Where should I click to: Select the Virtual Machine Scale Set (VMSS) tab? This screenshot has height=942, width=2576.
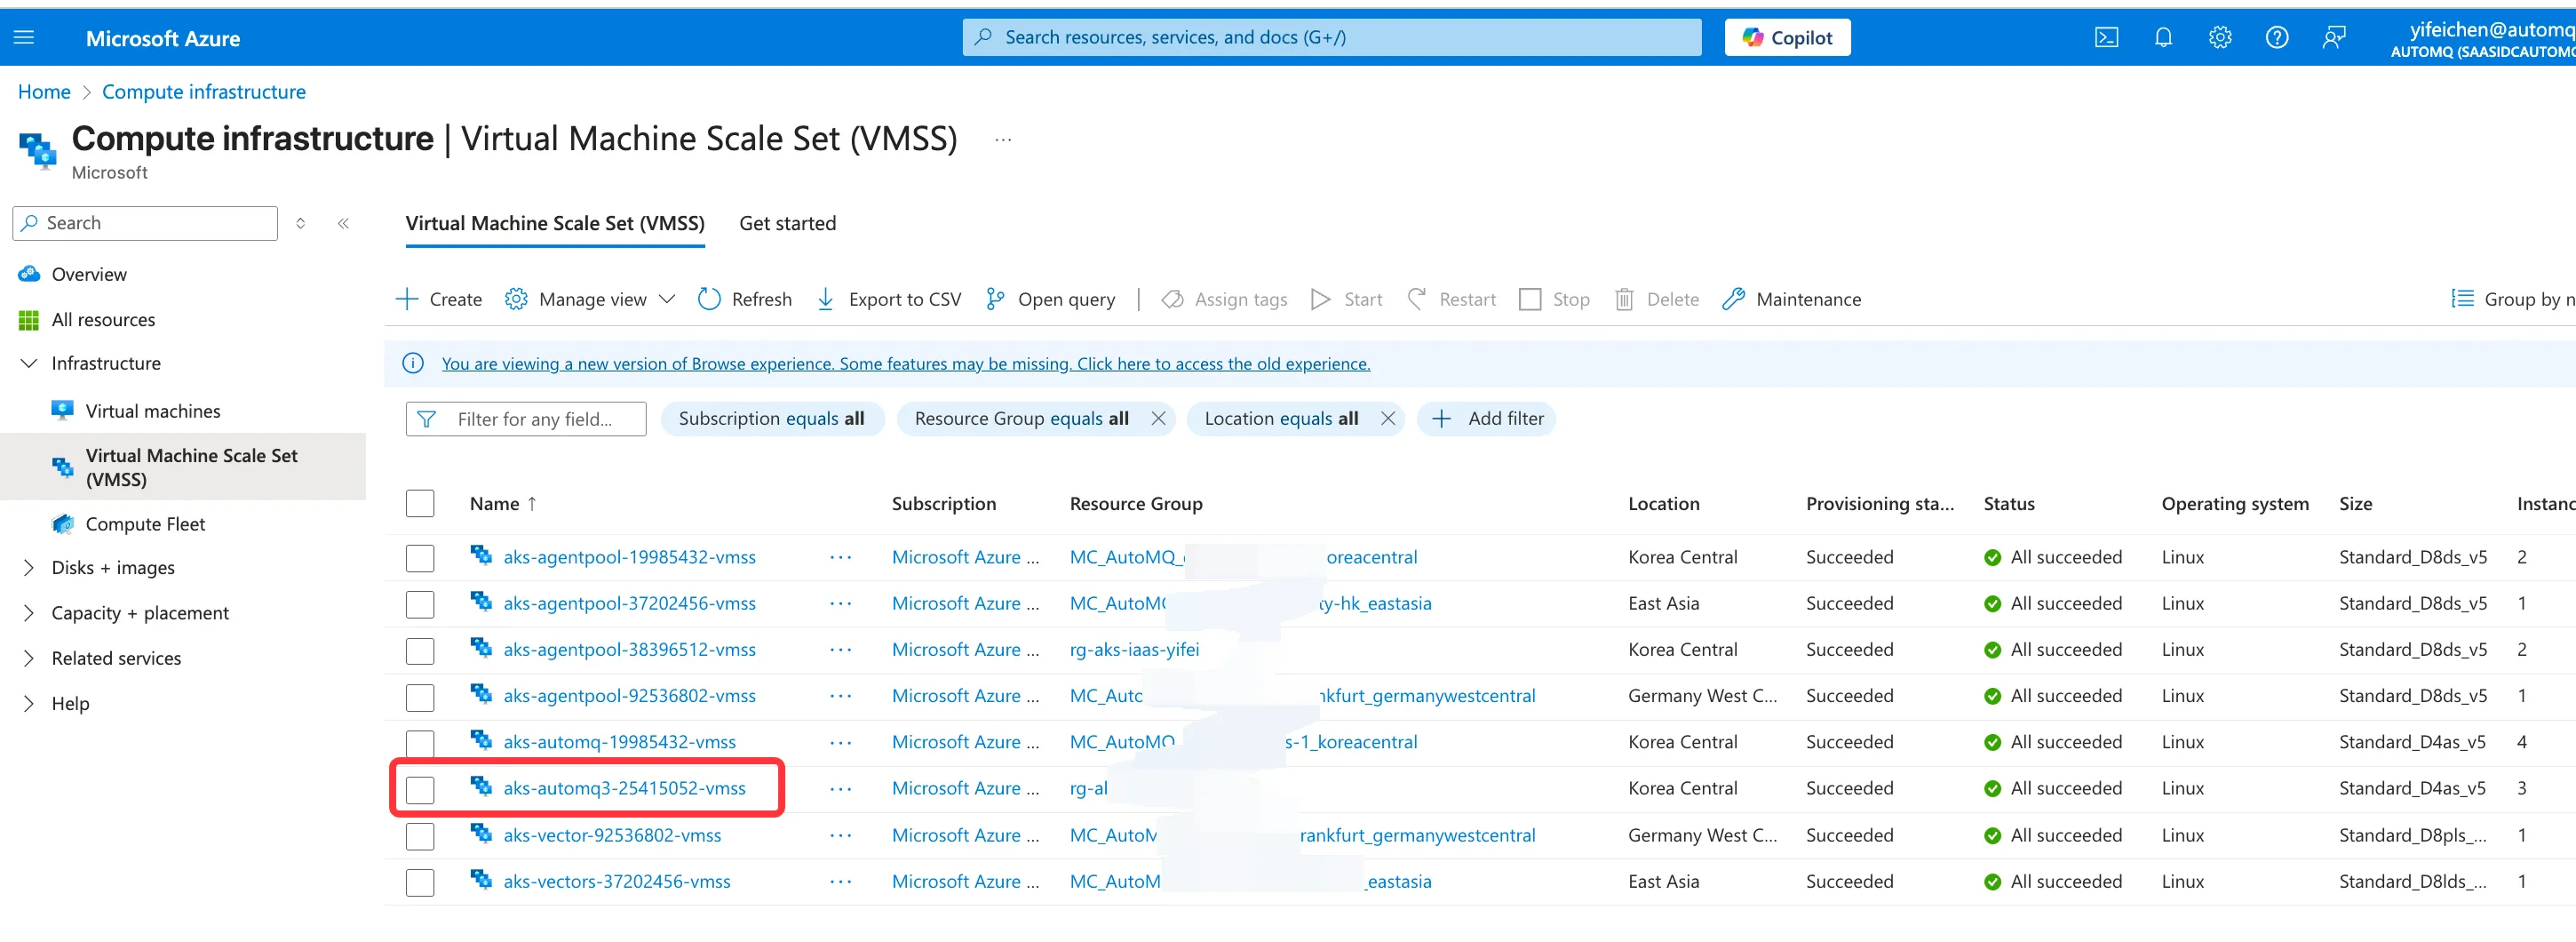click(x=555, y=223)
